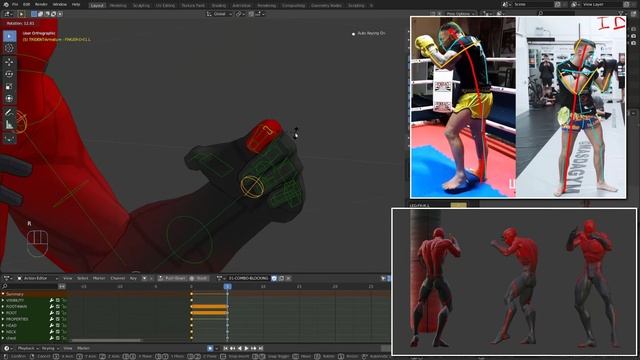Screen dimensions: 640x360
Task: Expand the VISIBILITY channel group
Action: coord(3,300)
